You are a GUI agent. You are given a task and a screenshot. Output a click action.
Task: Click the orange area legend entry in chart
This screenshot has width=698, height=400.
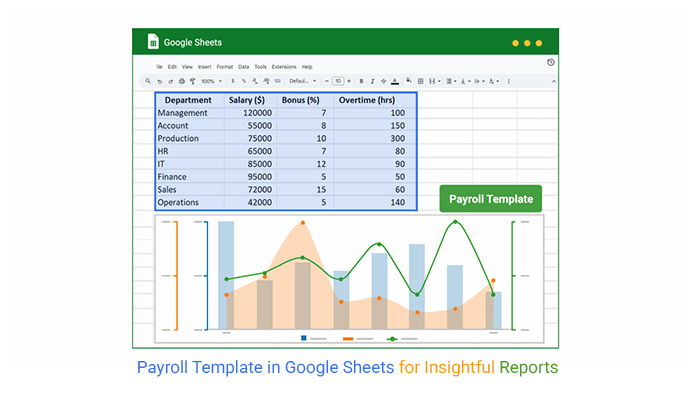tap(358, 339)
